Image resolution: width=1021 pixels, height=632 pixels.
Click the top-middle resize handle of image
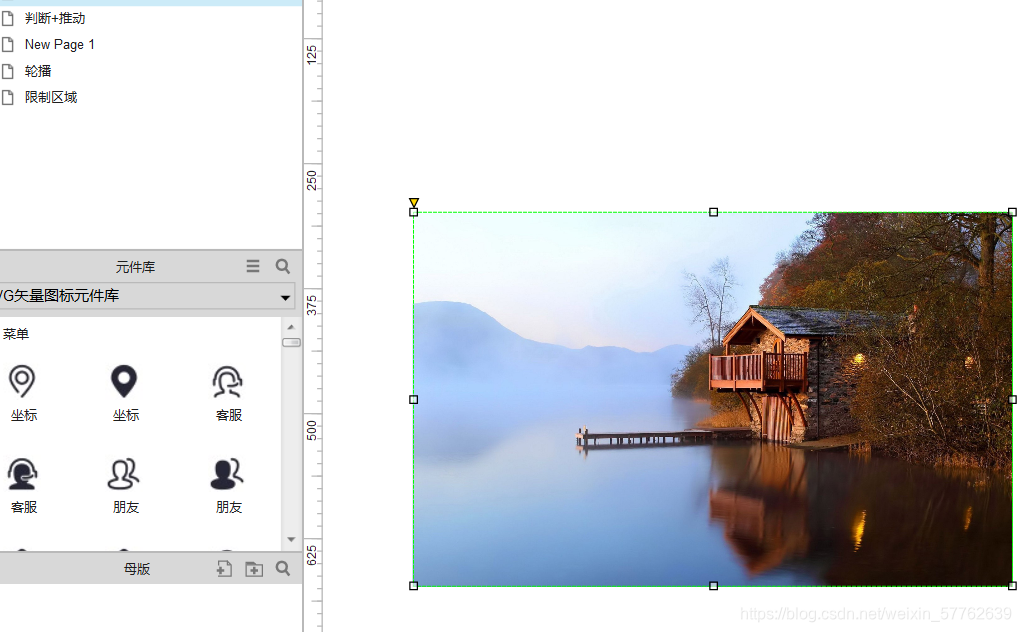point(714,212)
